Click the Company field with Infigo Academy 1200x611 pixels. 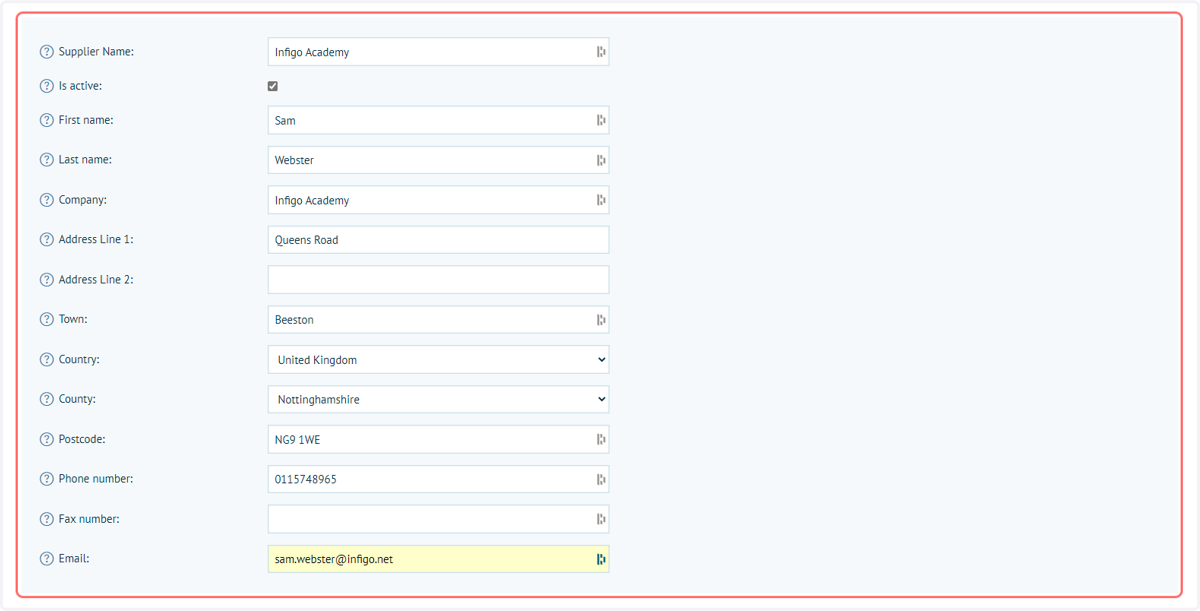(x=438, y=200)
